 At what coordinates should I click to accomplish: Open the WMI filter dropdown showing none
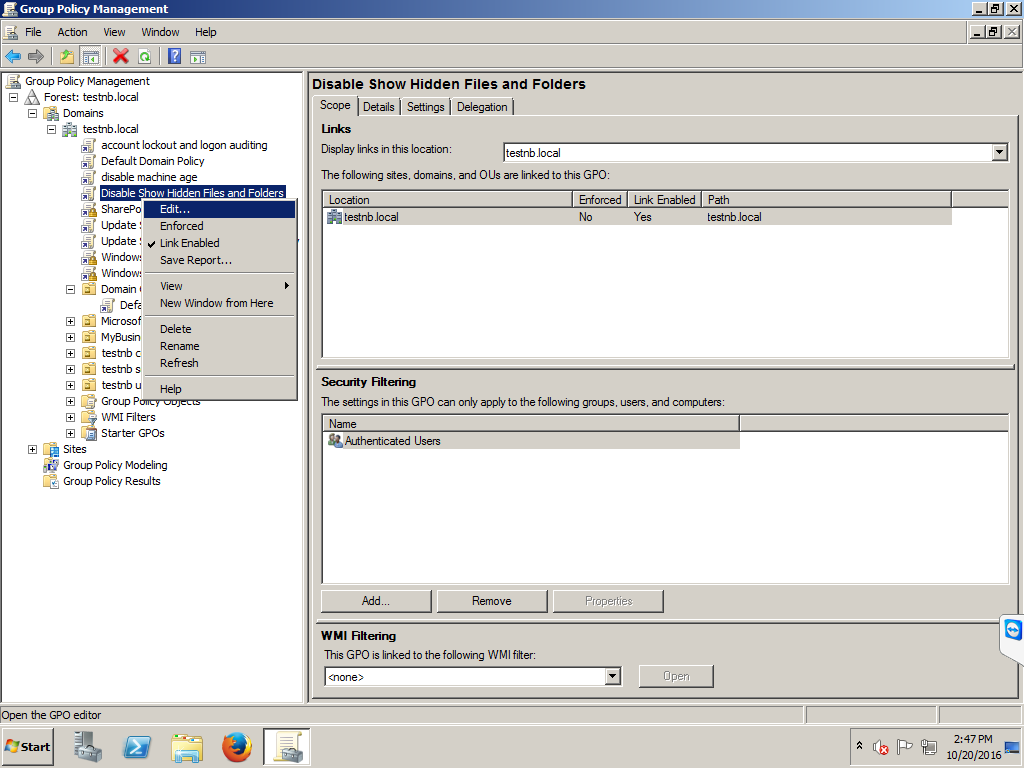coord(612,676)
